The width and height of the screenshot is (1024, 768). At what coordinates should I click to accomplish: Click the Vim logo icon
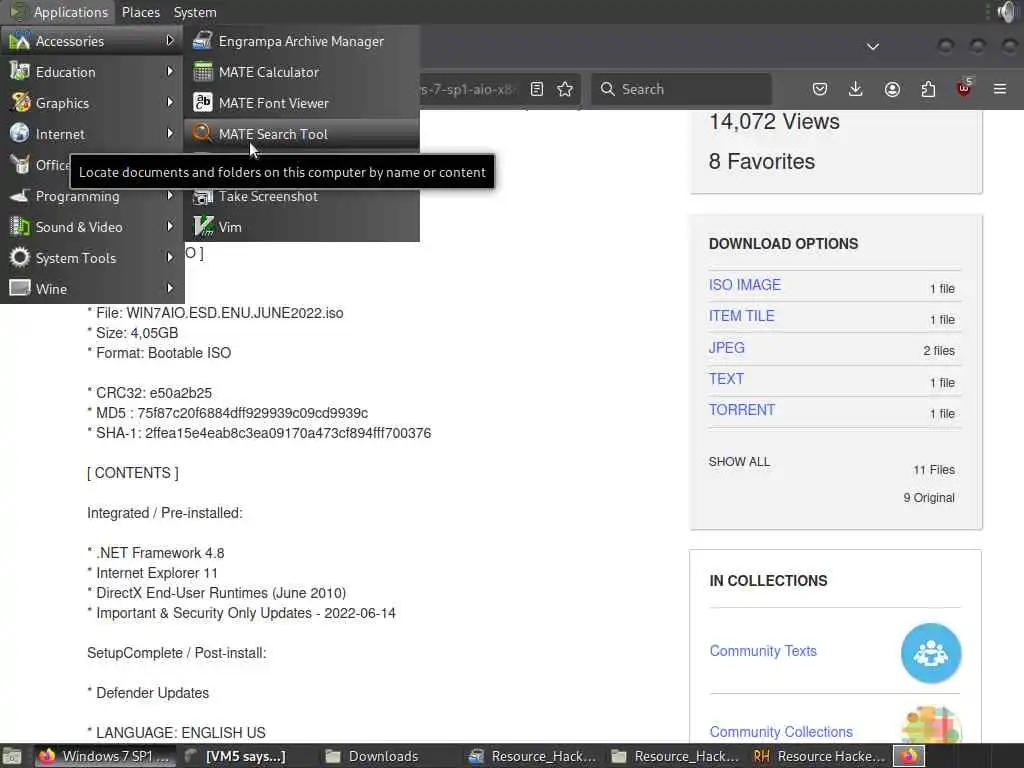click(x=203, y=227)
